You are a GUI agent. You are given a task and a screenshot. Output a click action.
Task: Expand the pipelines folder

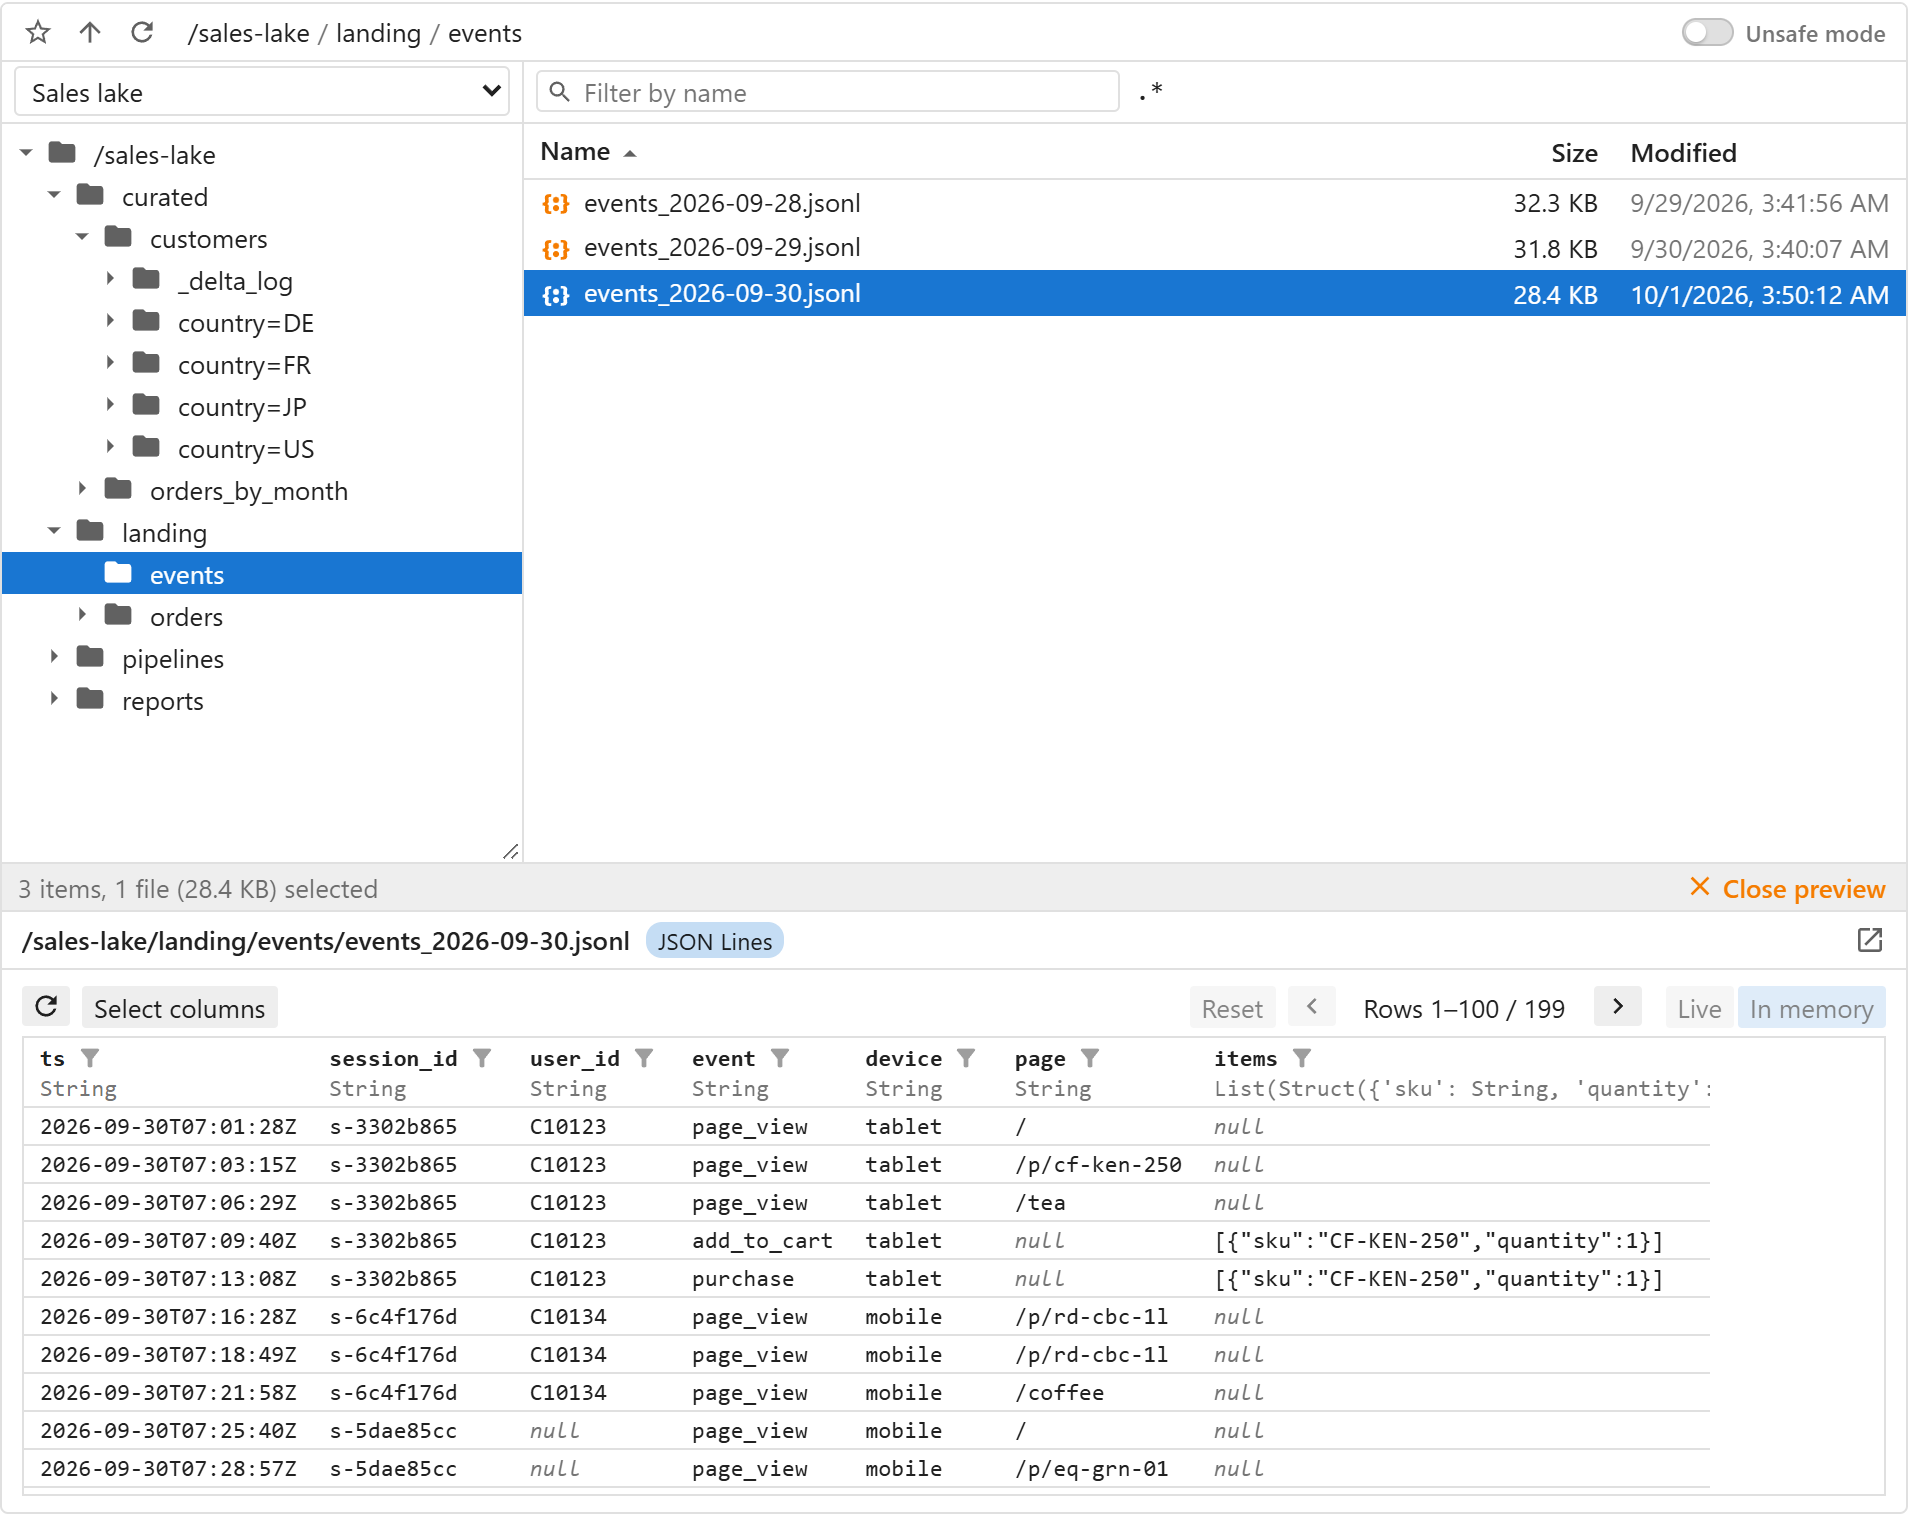tap(54, 658)
